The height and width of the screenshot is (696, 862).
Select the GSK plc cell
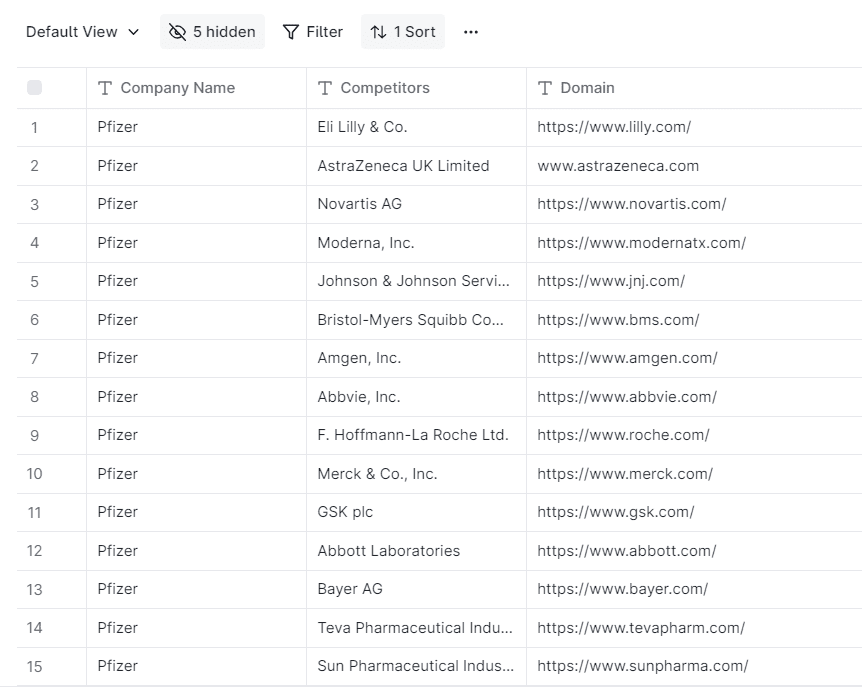[x=416, y=512]
